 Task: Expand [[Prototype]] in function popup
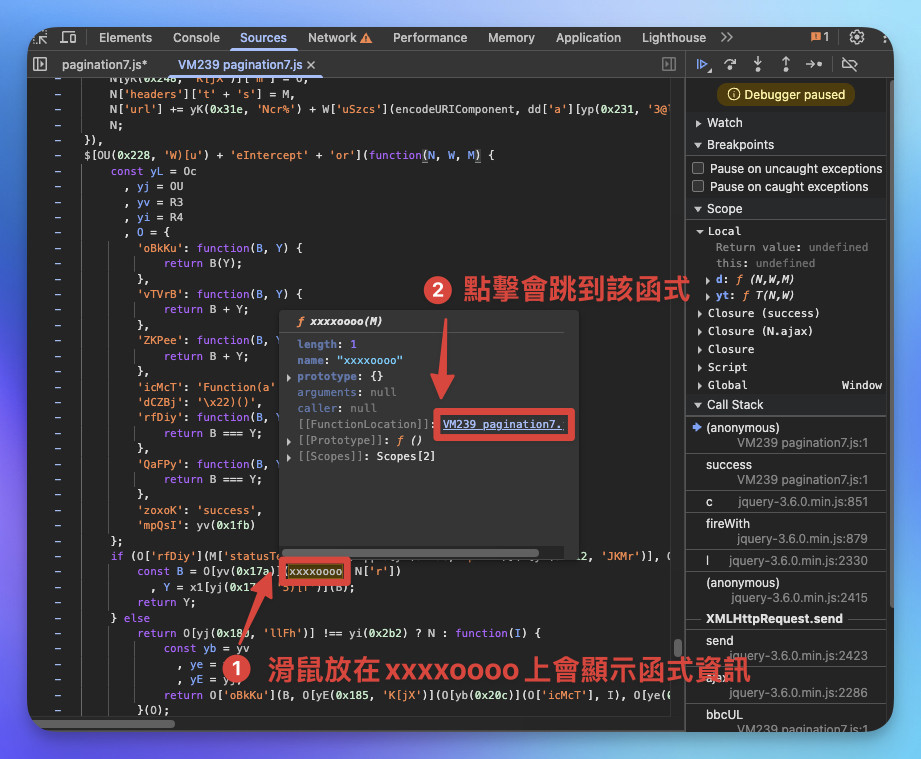tap(289, 441)
